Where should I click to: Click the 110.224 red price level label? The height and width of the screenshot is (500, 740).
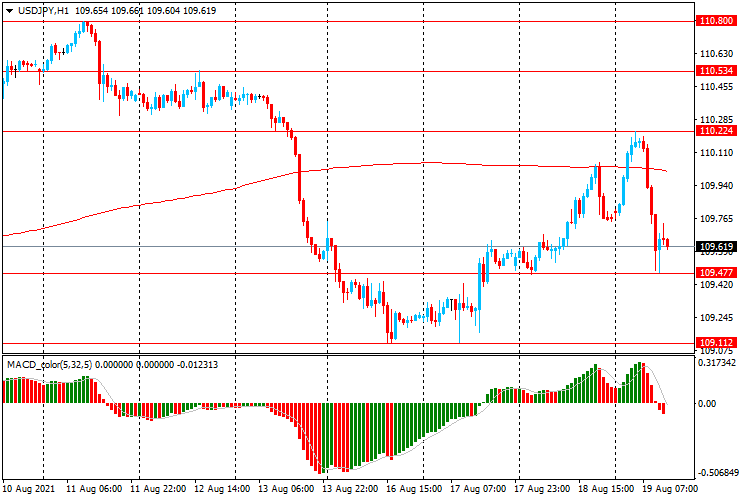(x=716, y=131)
